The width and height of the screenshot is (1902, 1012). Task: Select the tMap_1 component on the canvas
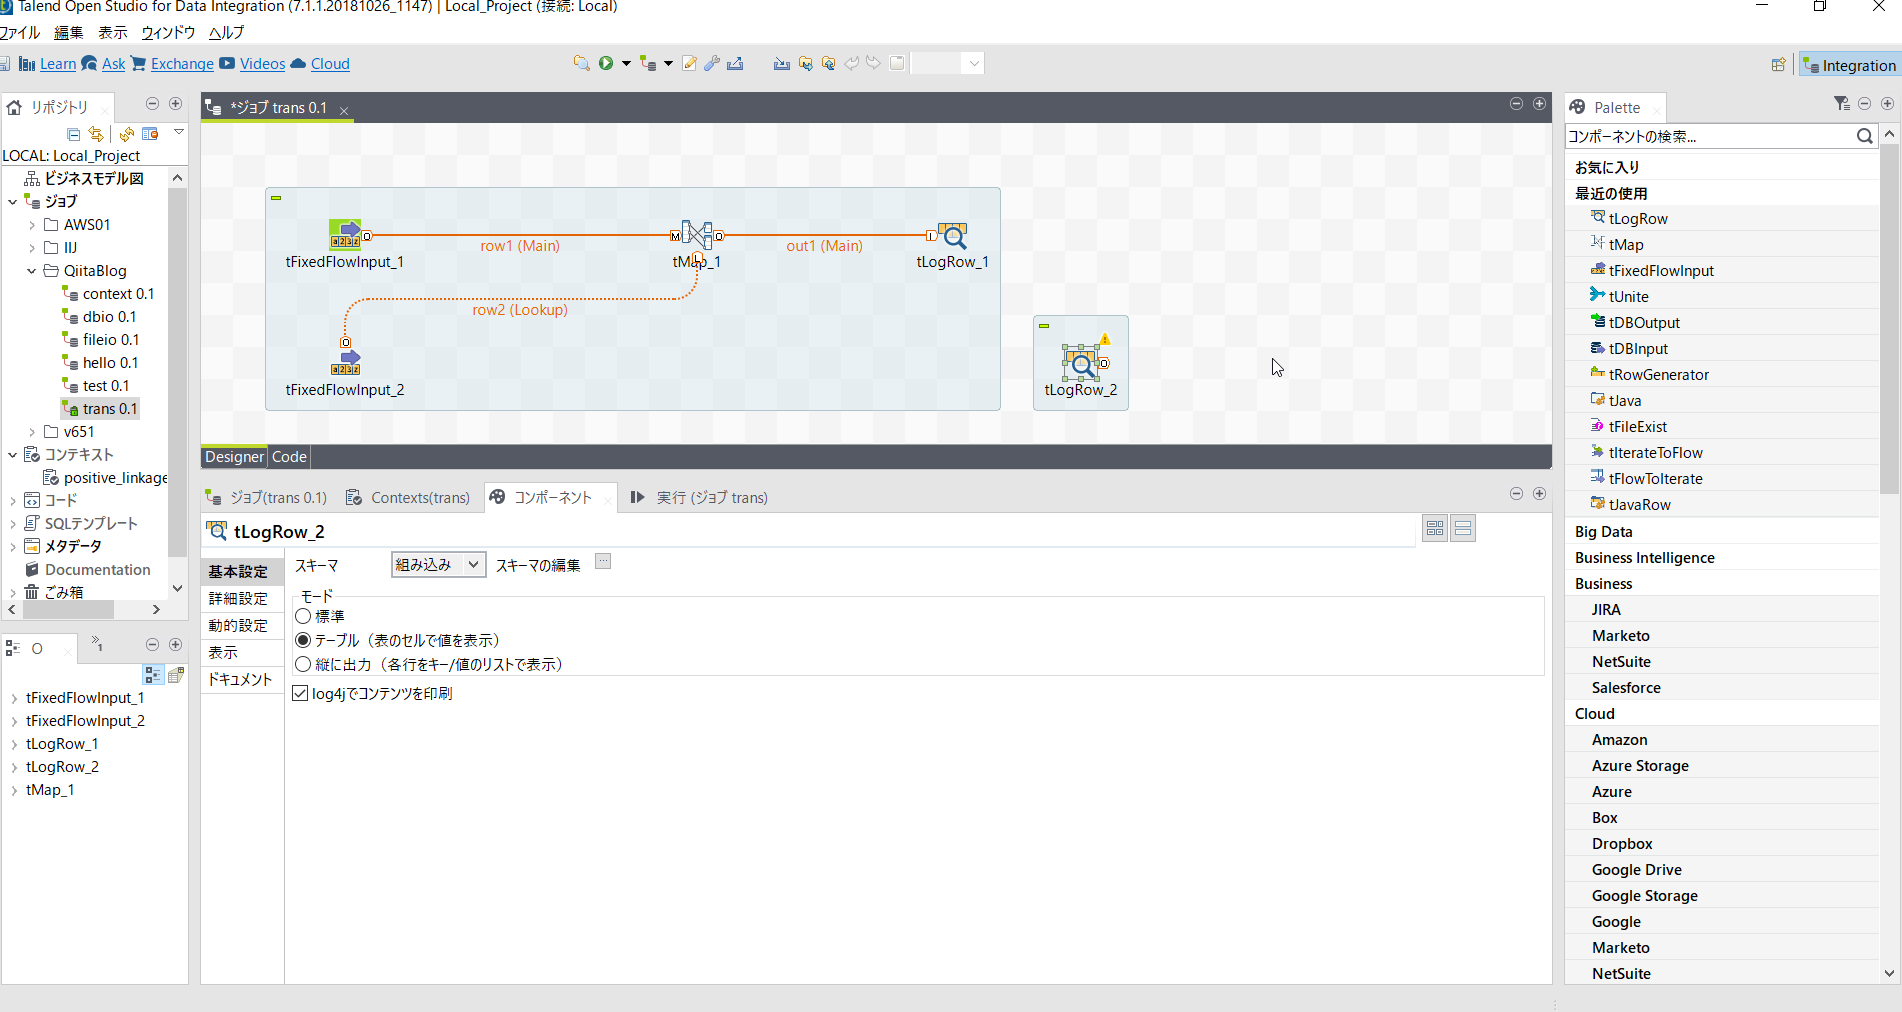tap(698, 235)
